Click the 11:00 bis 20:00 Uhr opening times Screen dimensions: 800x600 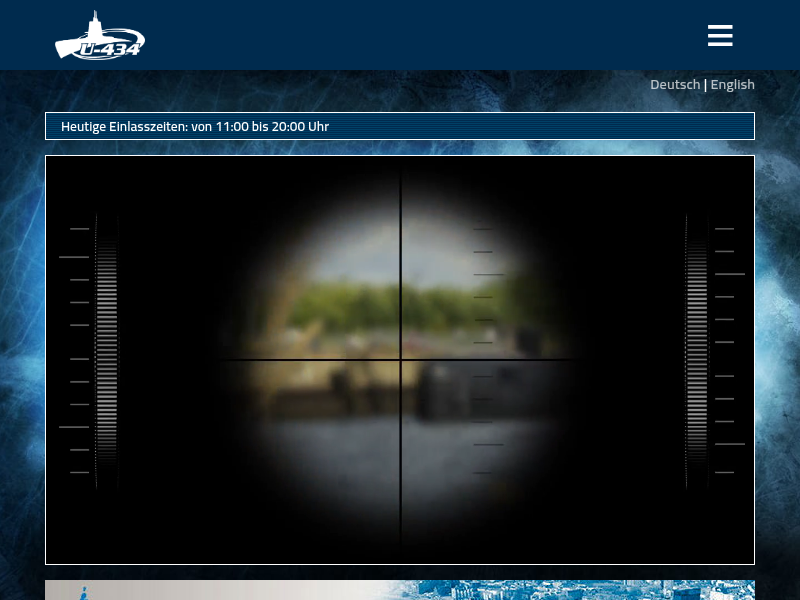[x=272, y=127]
